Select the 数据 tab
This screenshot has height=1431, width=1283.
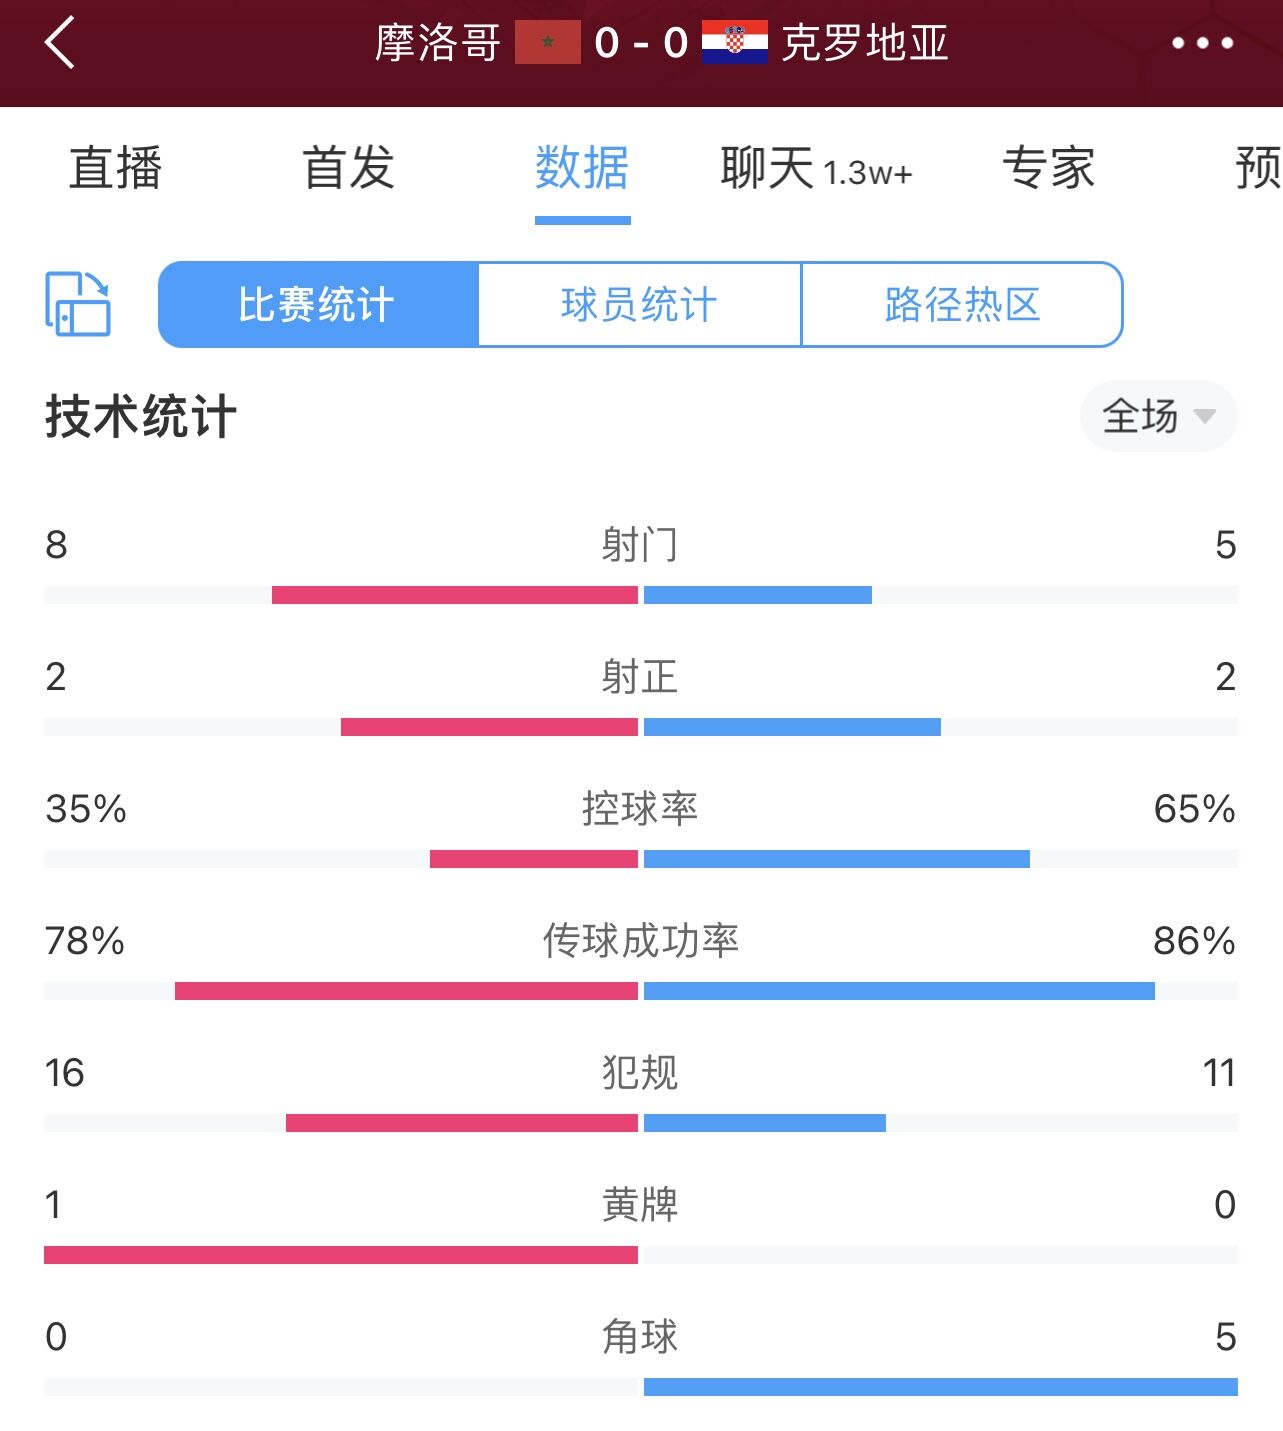[582, 168]
